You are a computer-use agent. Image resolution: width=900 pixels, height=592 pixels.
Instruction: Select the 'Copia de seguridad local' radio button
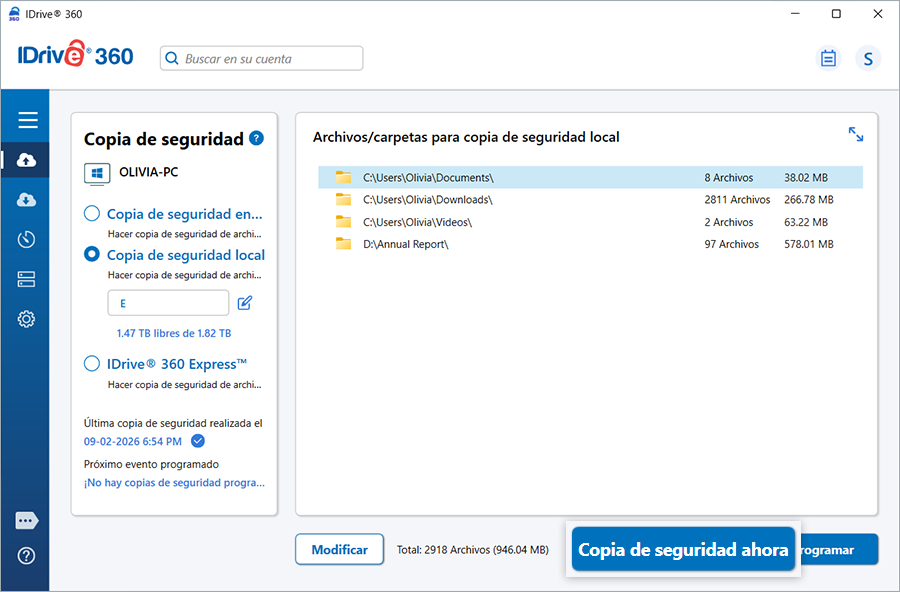[x=92, y=255]
